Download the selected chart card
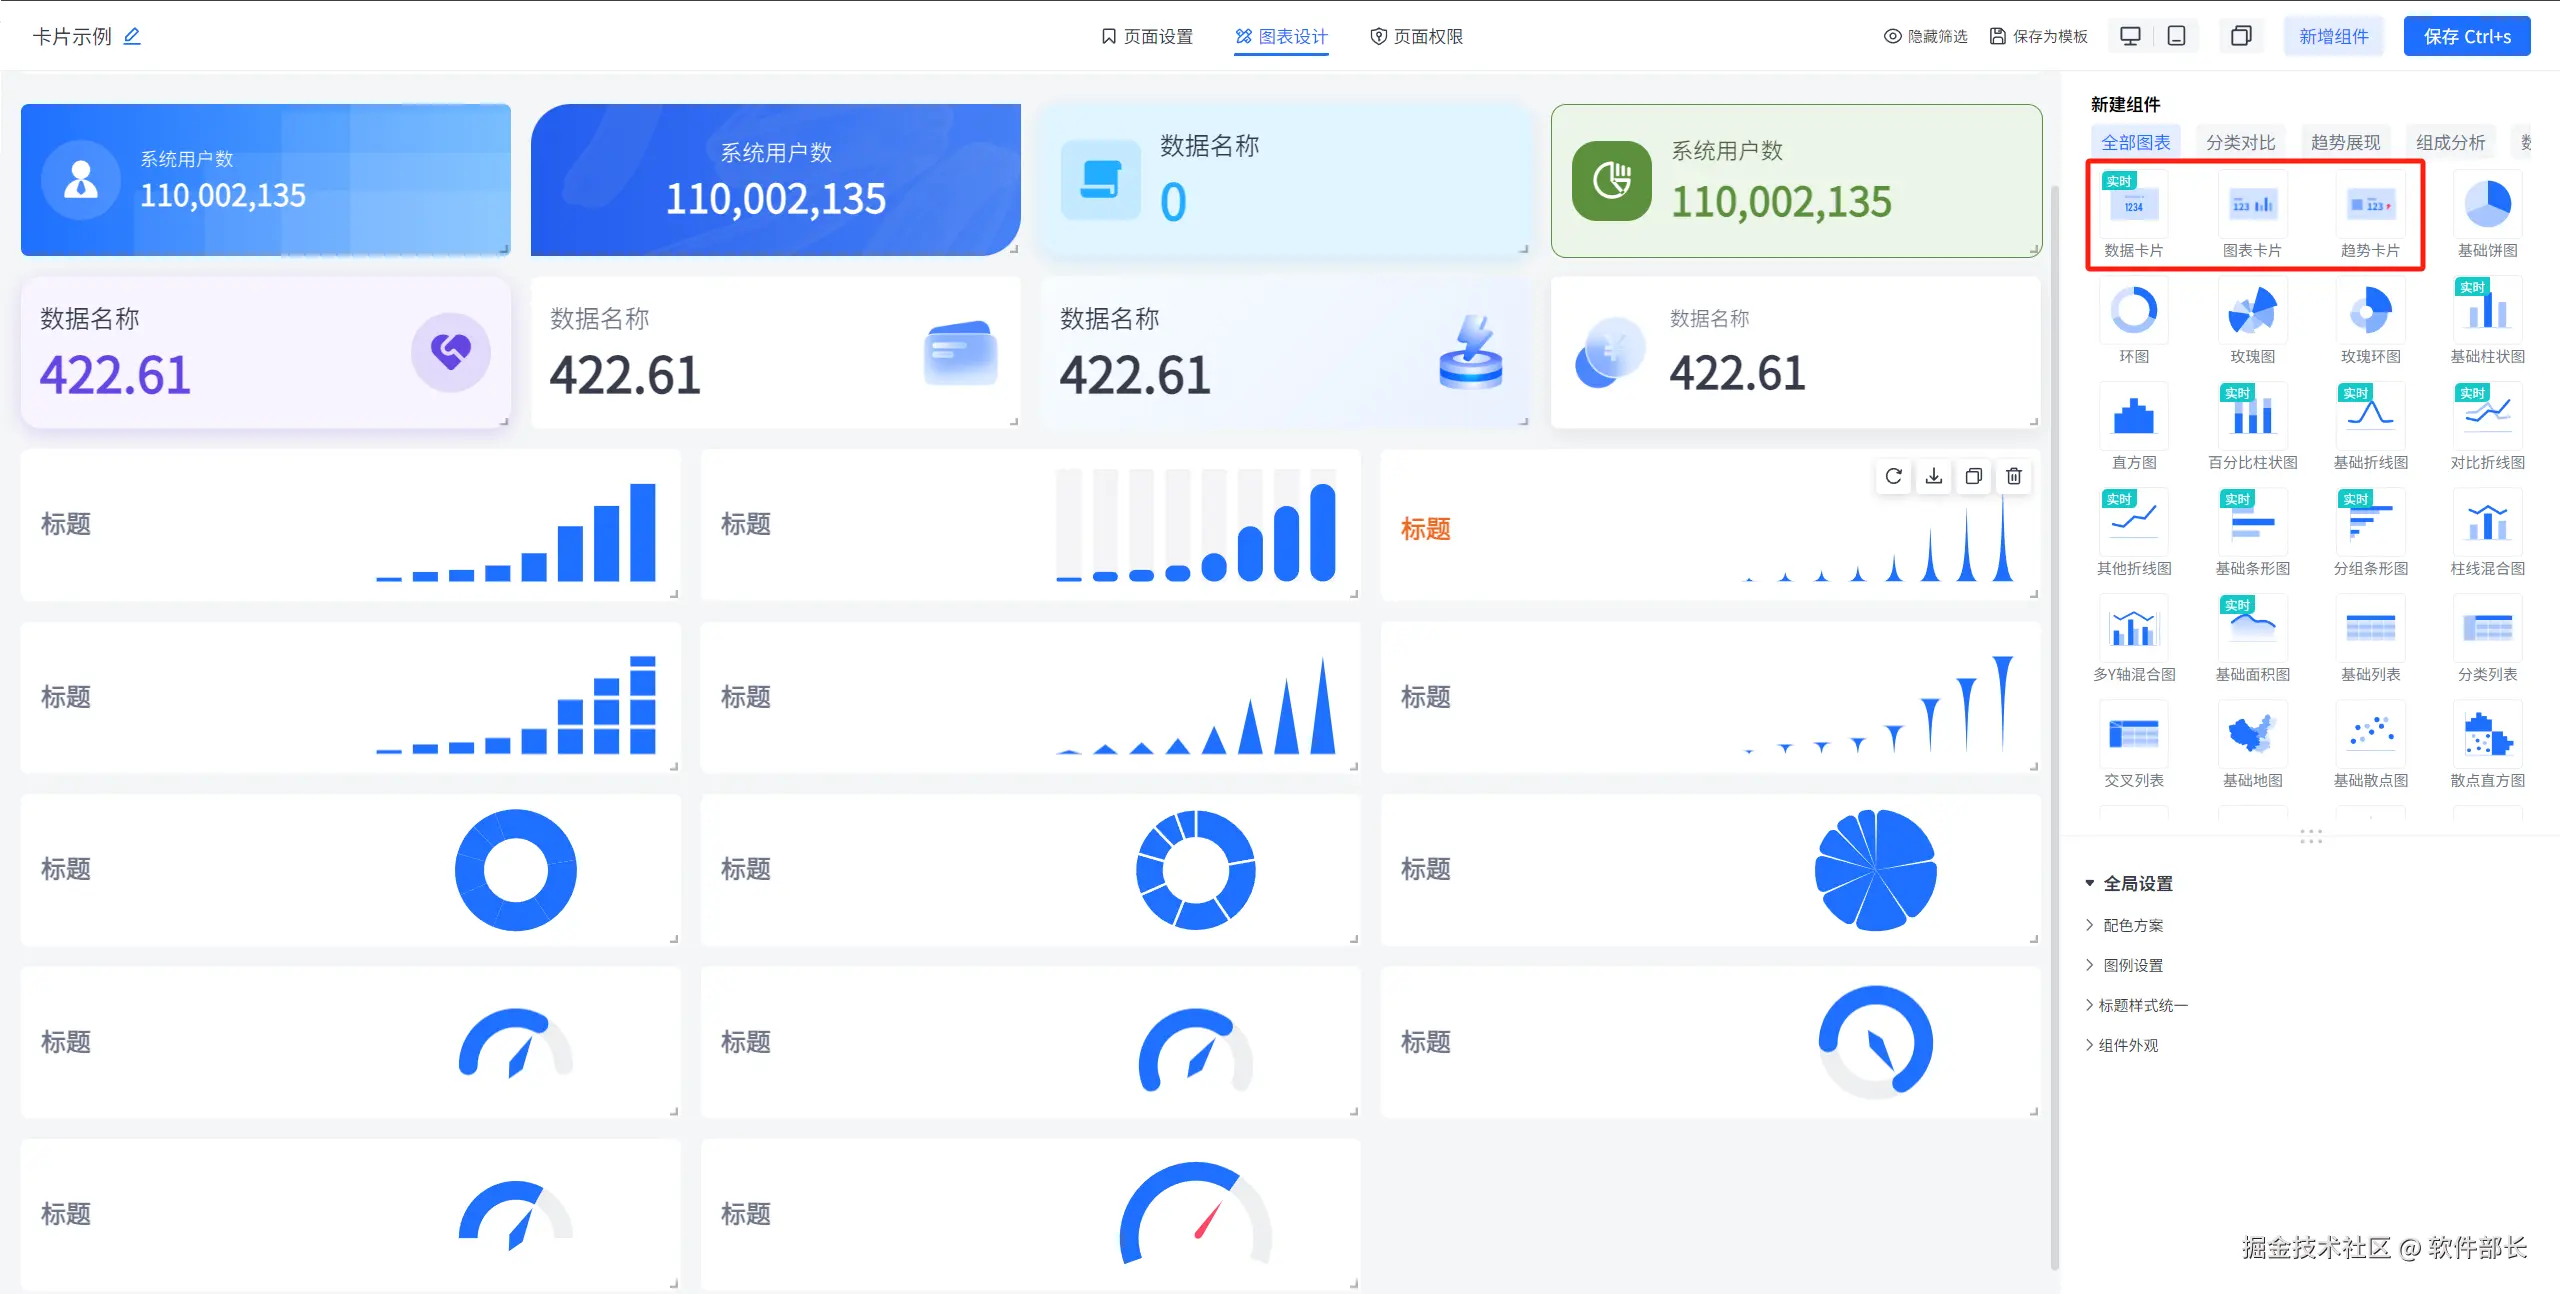This screenshot has height=1294, width=2560. pyautogui.click(x=1933, y=476)
